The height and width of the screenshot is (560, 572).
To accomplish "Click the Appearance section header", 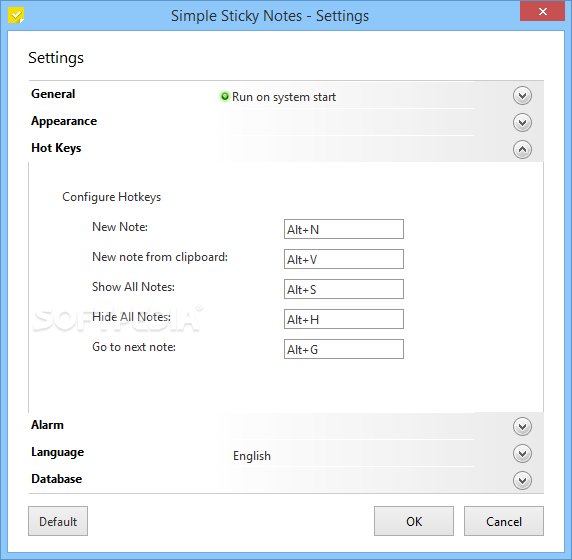I will (64, 121).
